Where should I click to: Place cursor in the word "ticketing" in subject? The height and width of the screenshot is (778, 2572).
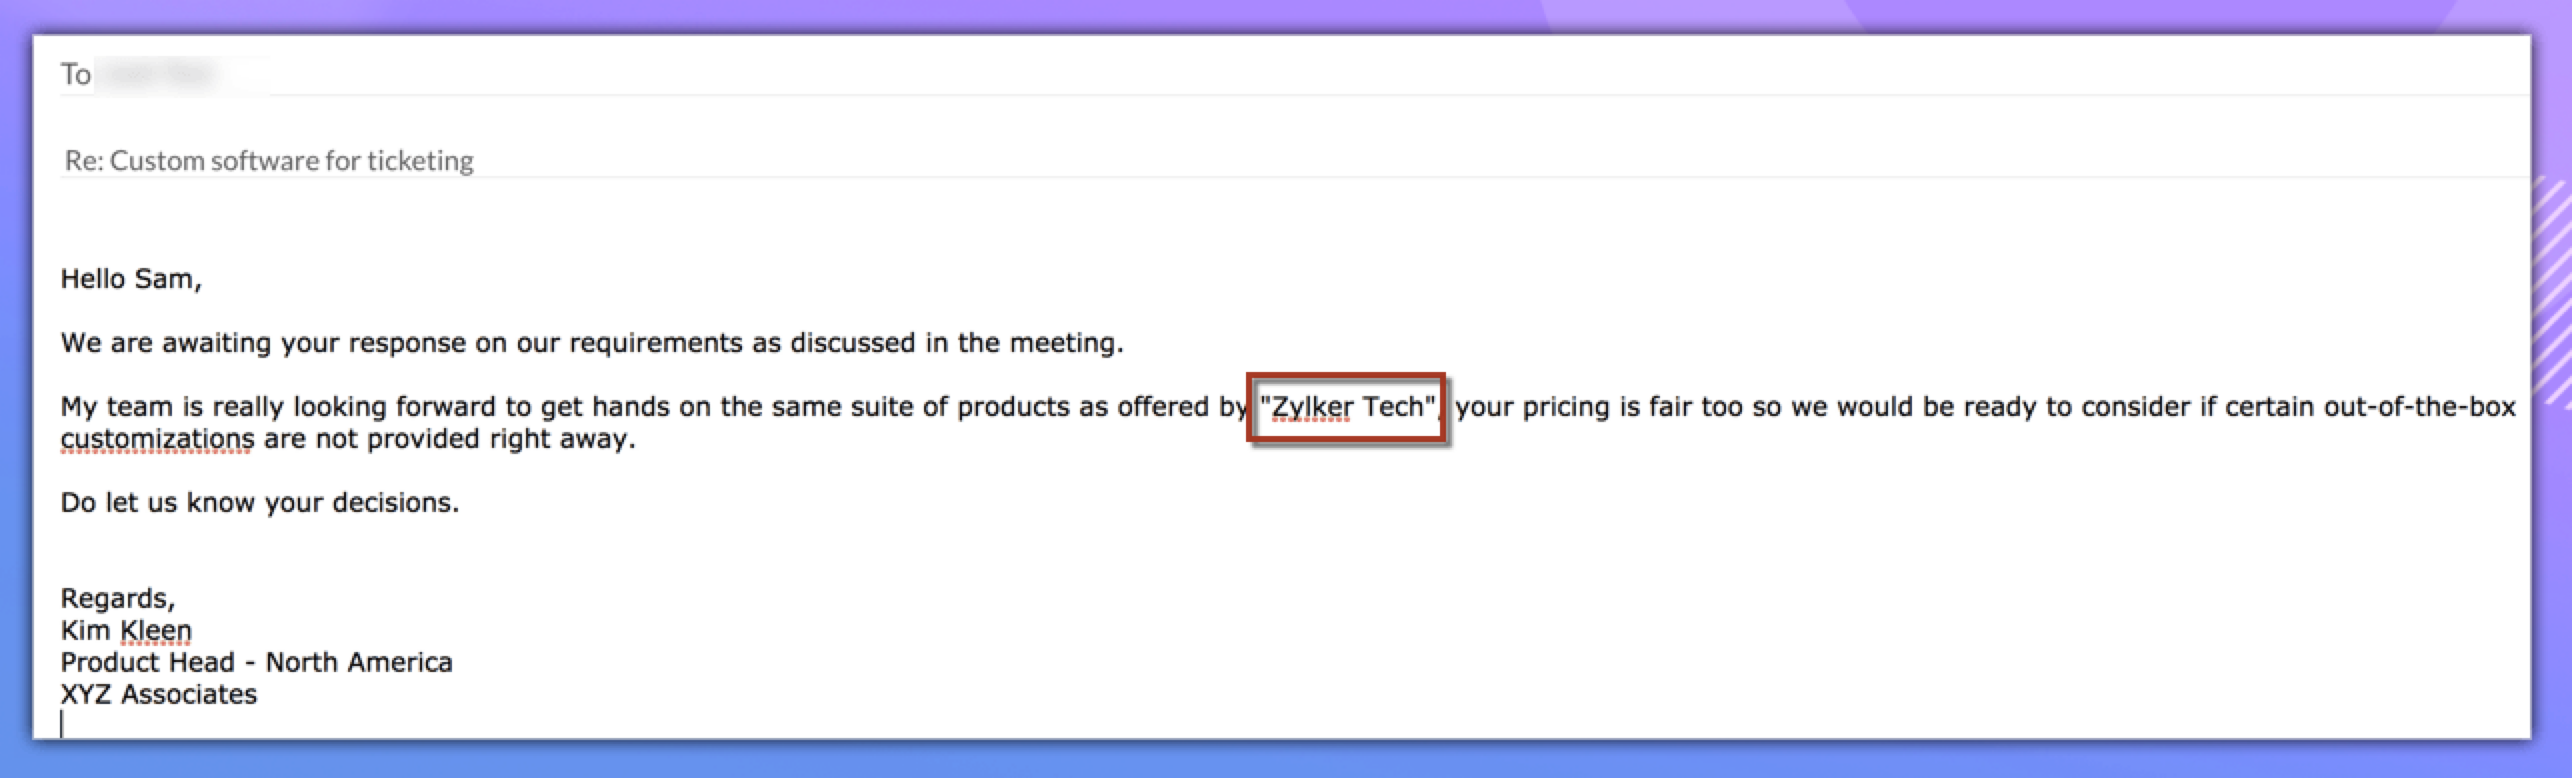tap(420, 160)
